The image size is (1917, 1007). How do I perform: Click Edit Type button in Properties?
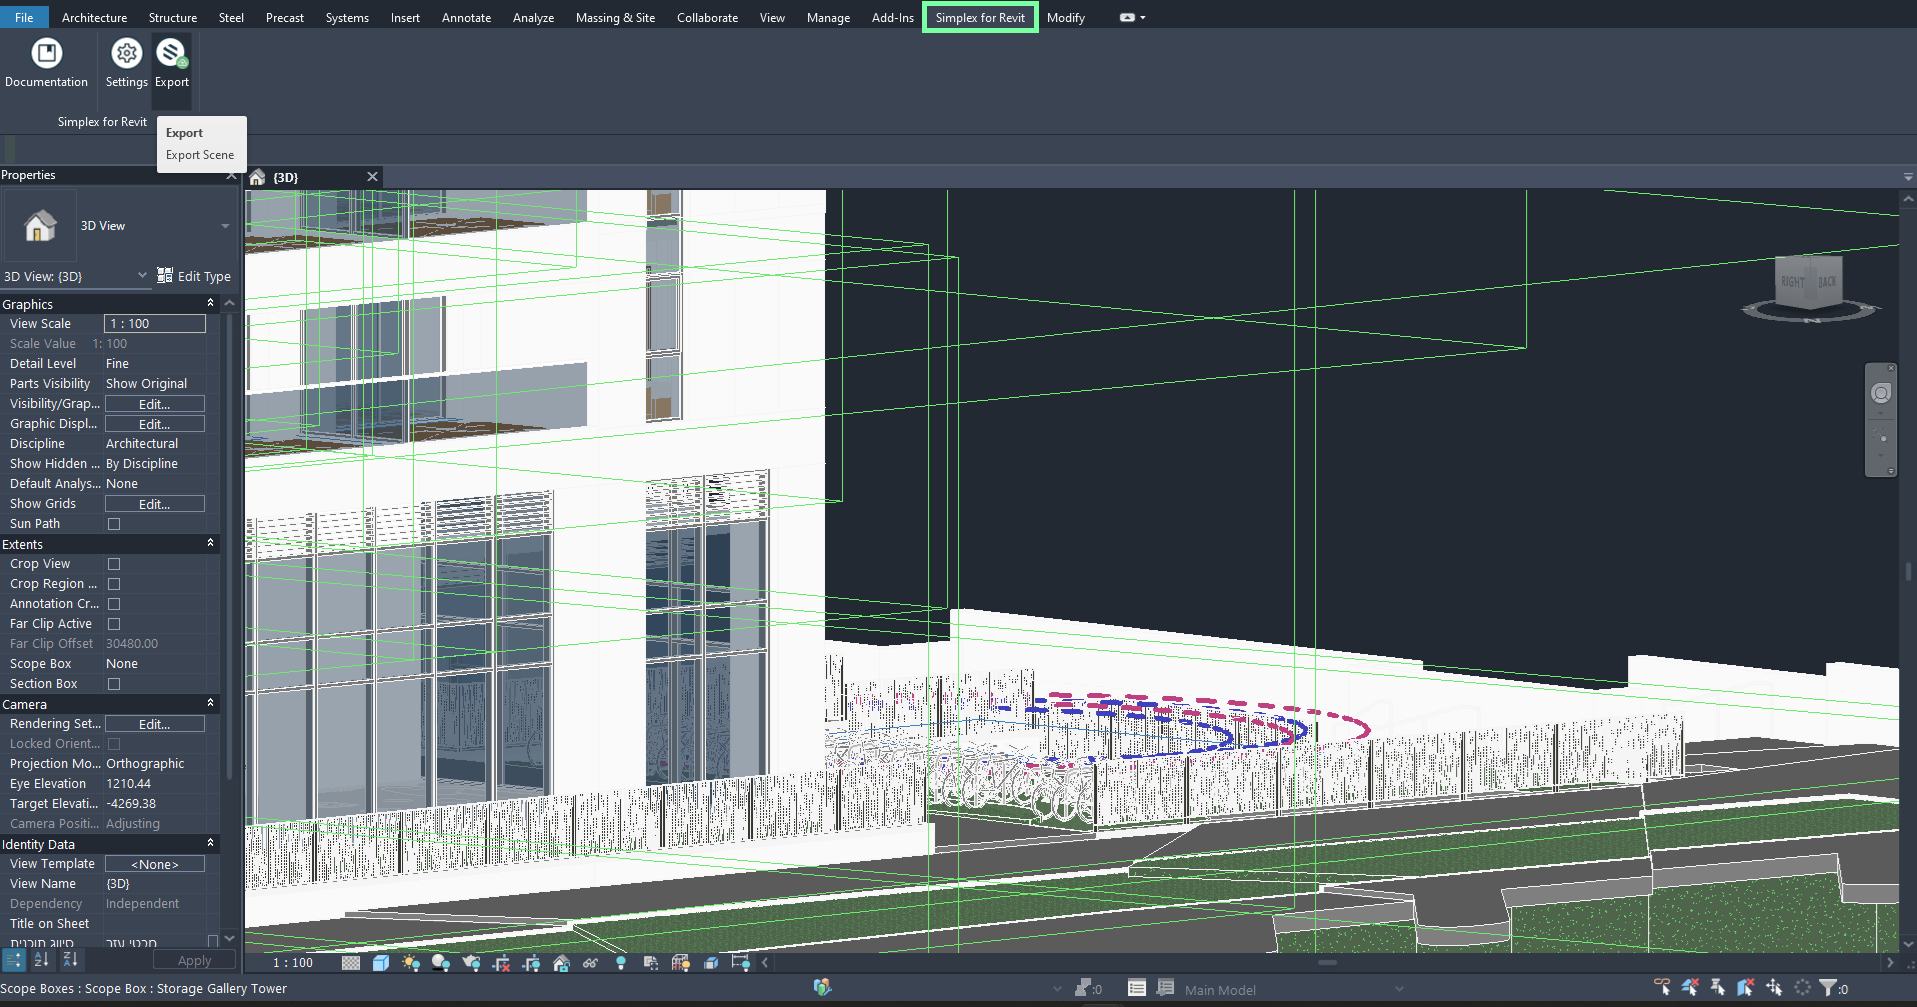click(194, 276)
